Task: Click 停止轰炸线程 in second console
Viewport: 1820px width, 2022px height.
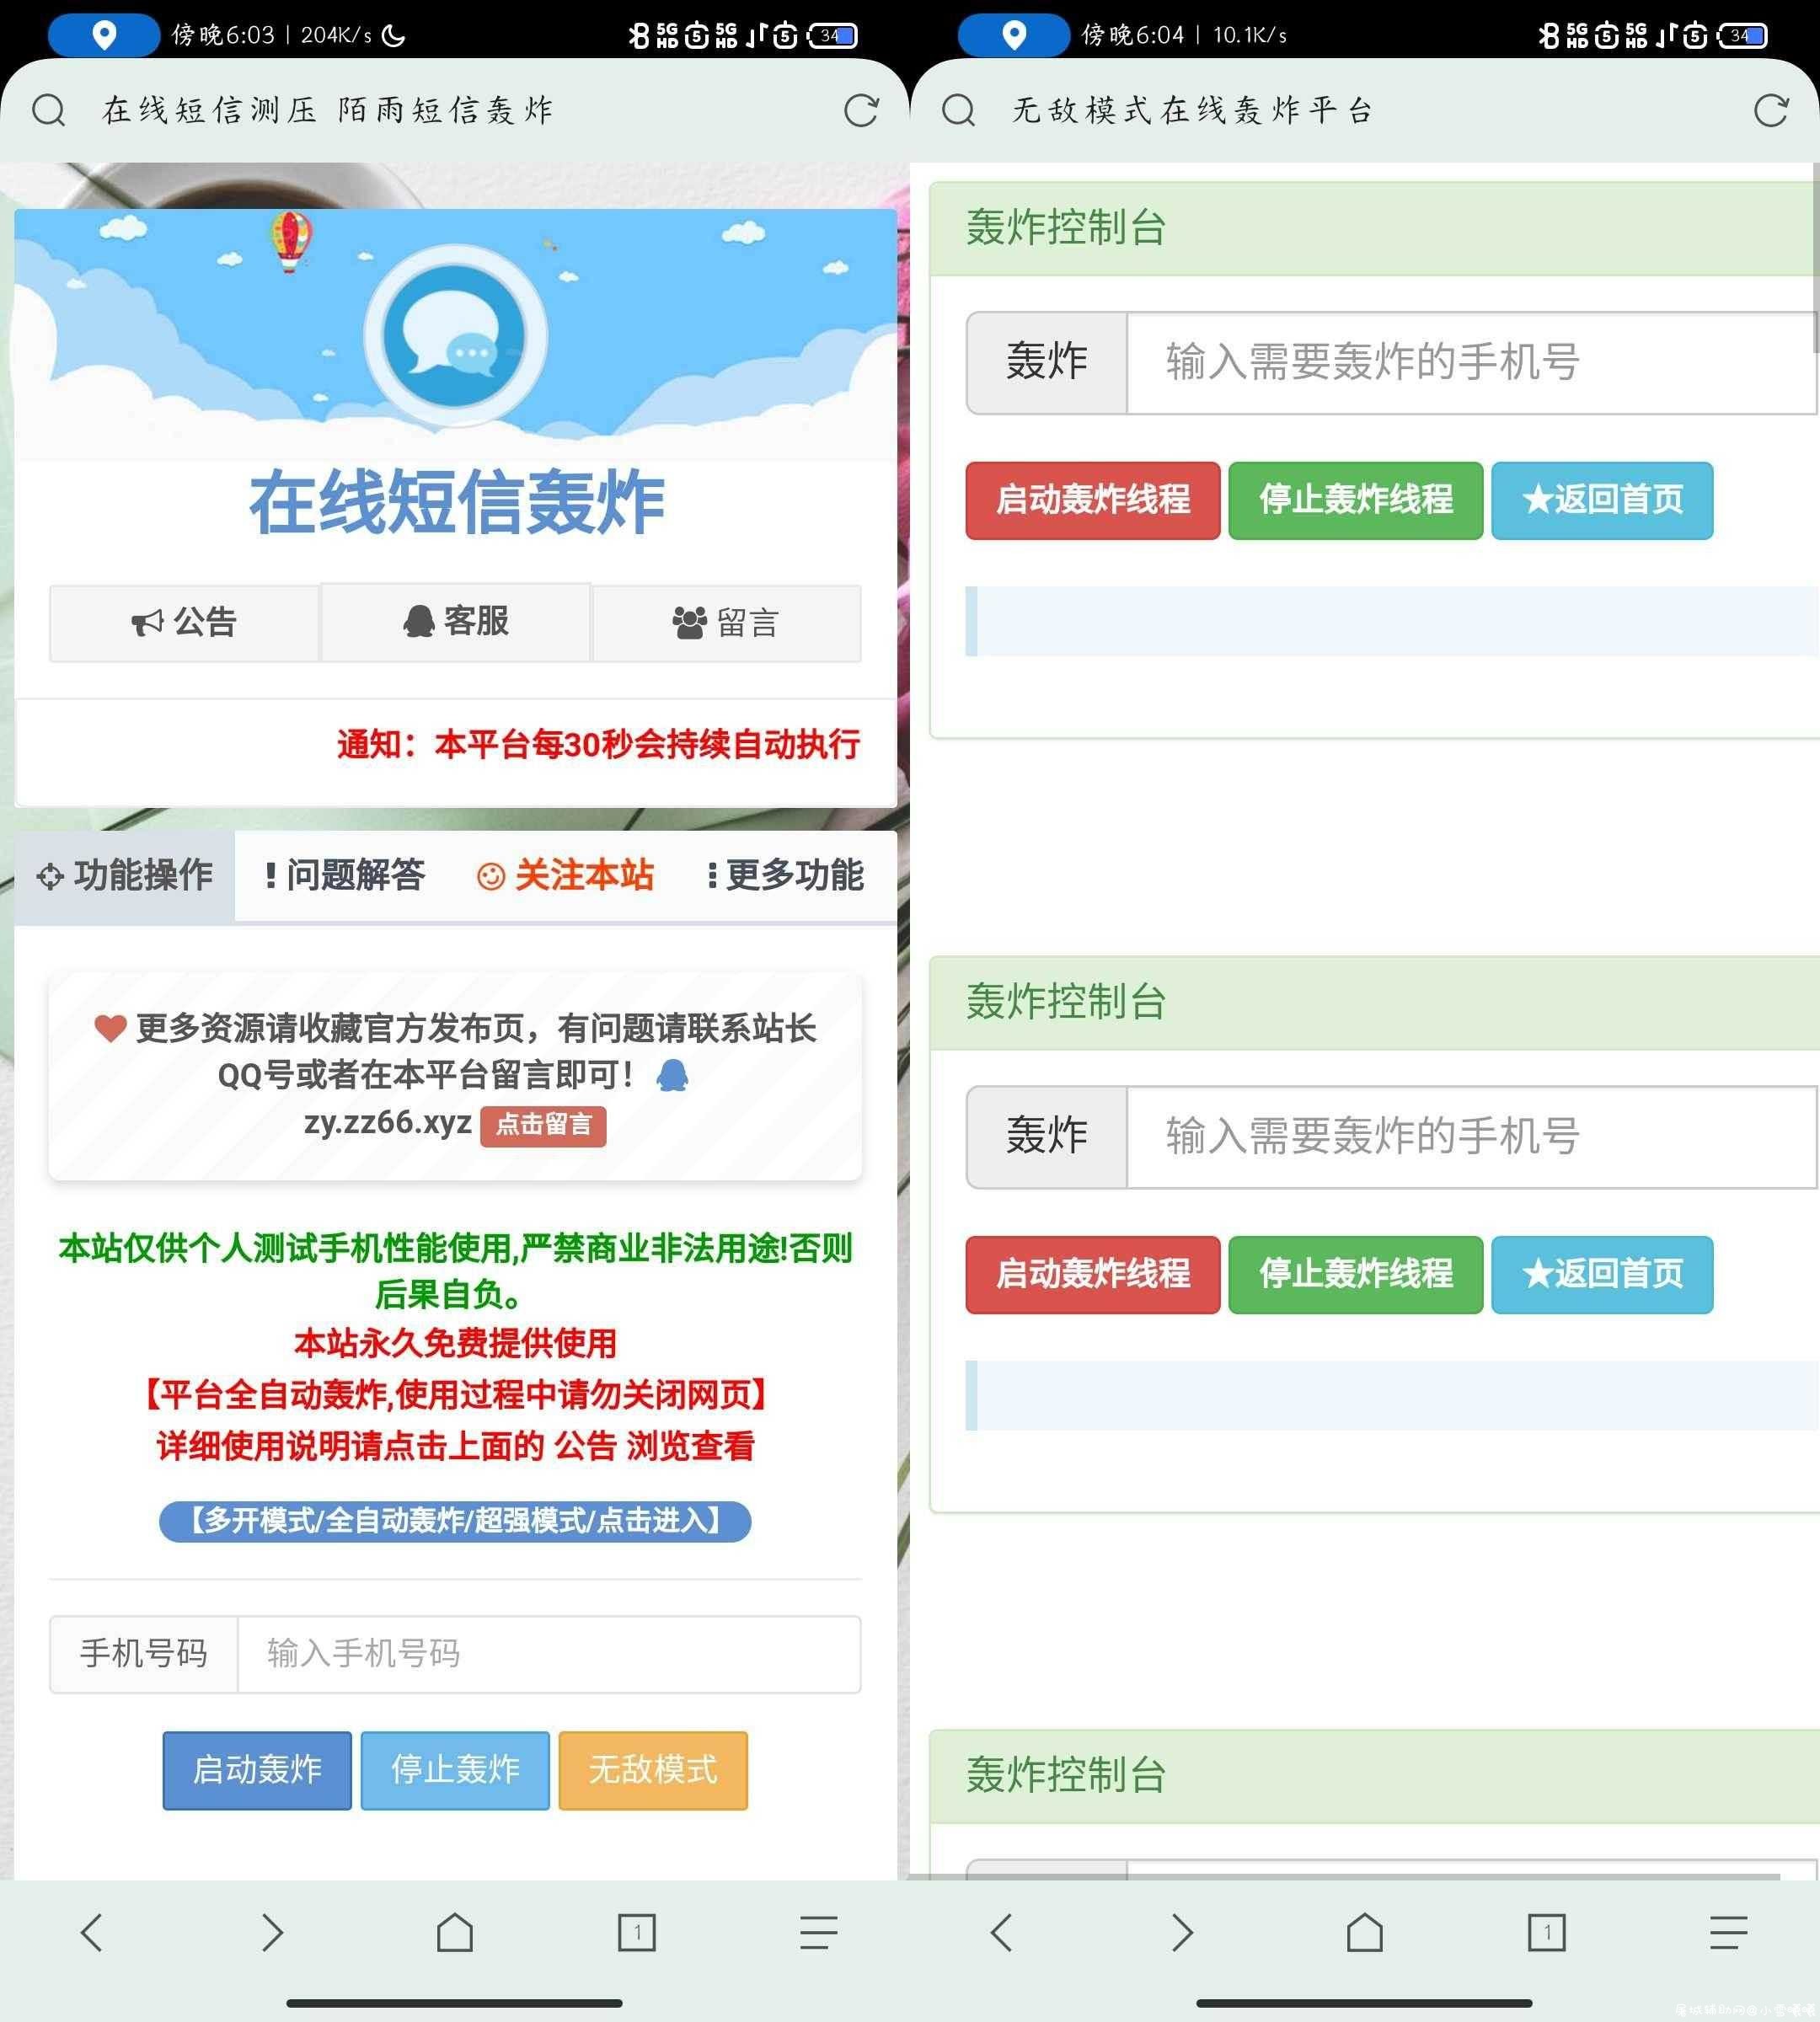Action: pos(1356,1275)
